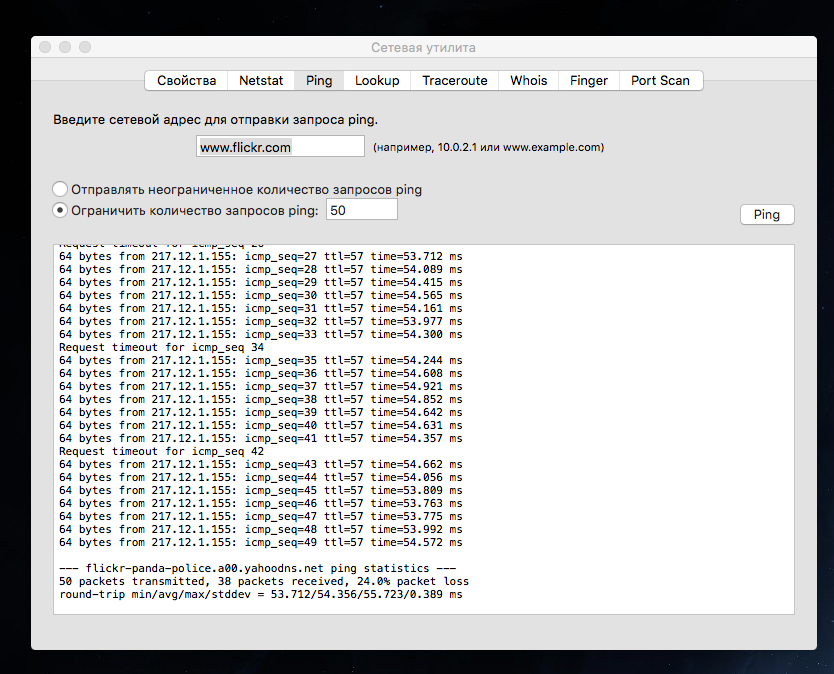Maximize the Сетевая утилита window
Image resolution: width=834 pixels, height=674 pixels.
pos(85,47)
